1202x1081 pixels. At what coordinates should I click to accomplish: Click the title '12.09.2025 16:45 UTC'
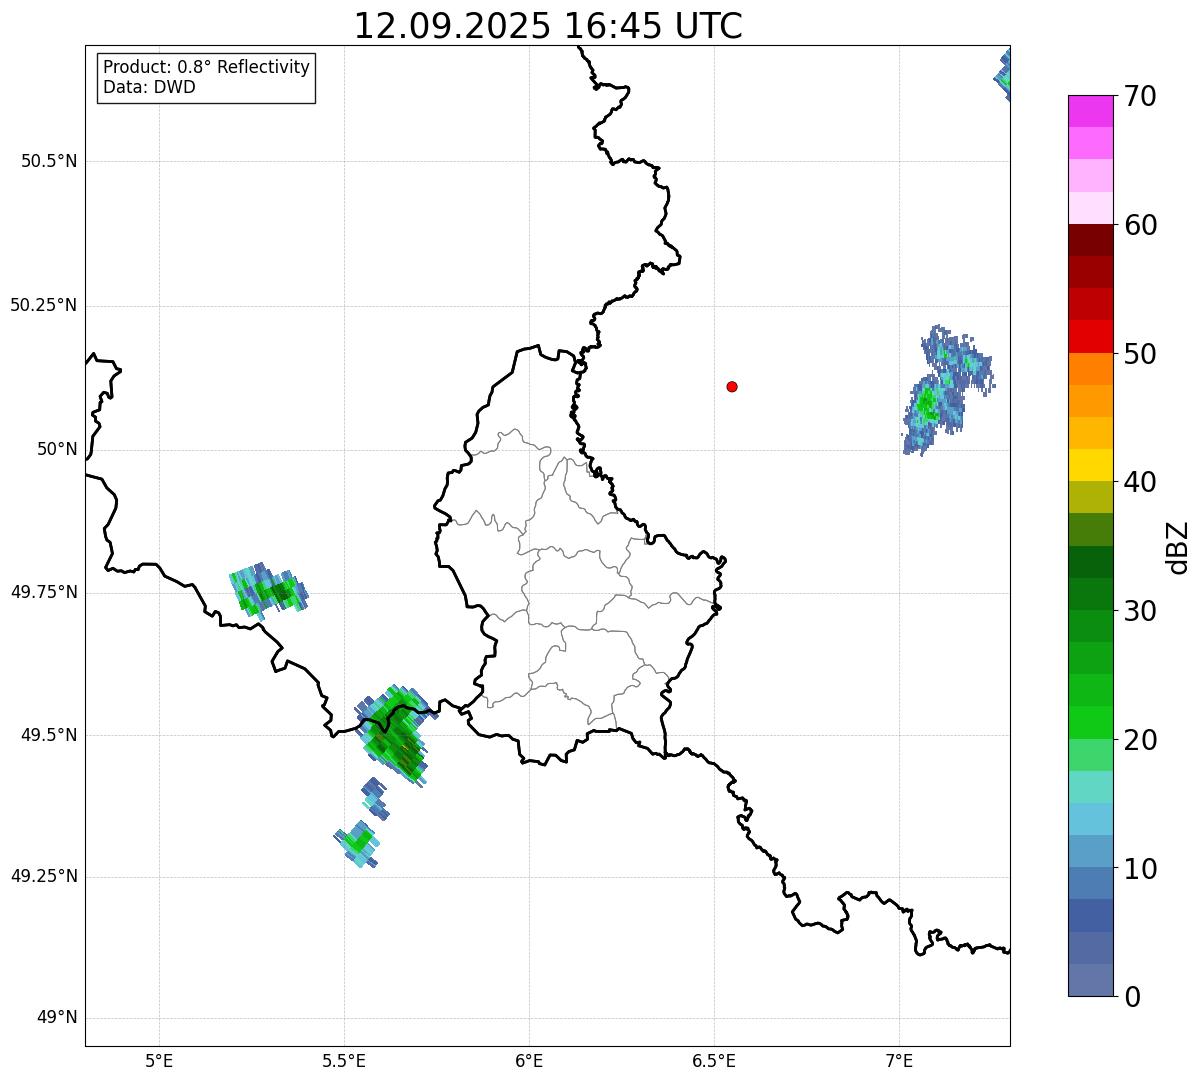[548, 26]
